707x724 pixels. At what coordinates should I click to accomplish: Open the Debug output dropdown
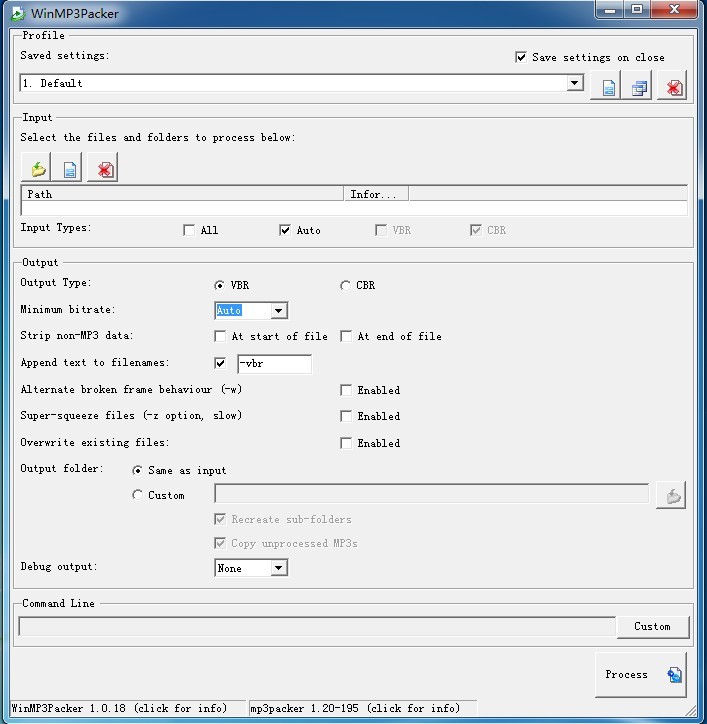tap(279, 568)
